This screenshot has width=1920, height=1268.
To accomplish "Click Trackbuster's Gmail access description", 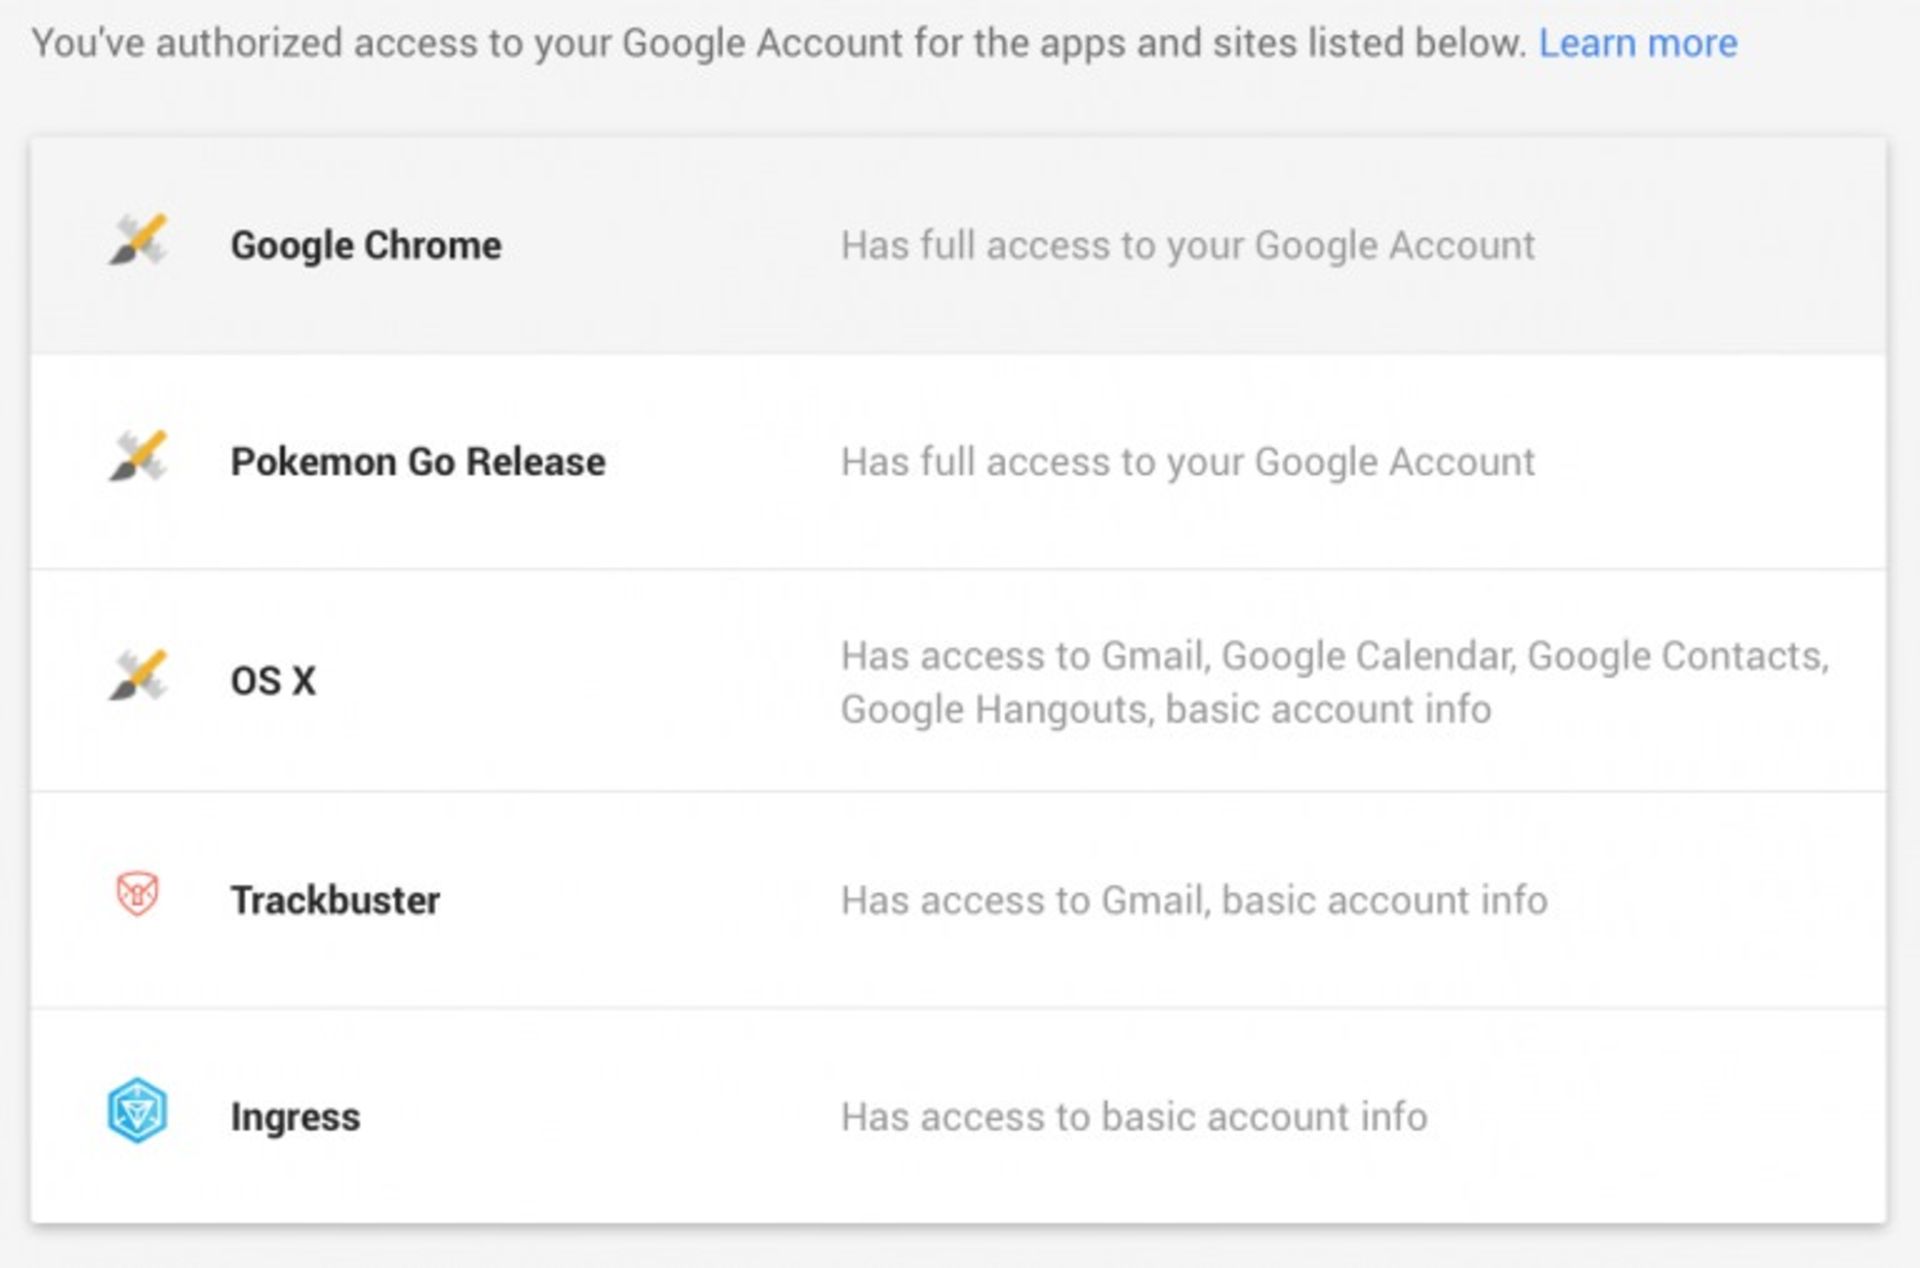I will pyautogui.click(x=1194, y=900).
